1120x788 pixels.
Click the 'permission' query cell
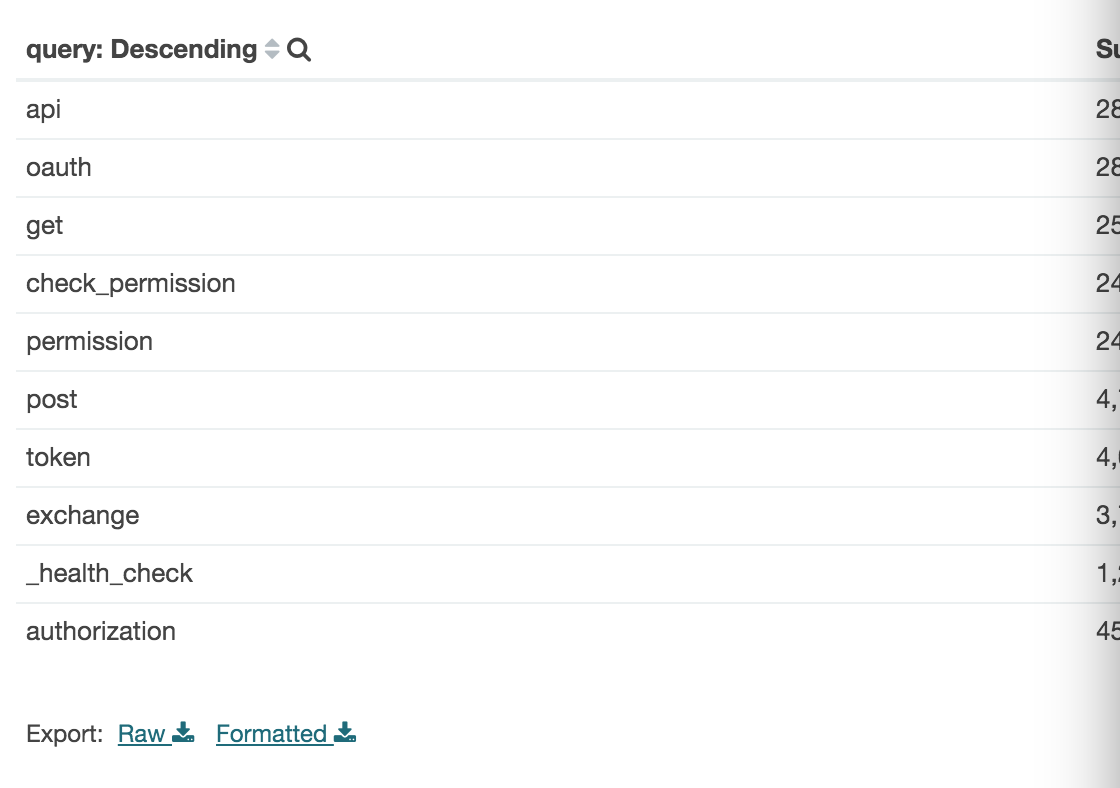pos(90,341)
